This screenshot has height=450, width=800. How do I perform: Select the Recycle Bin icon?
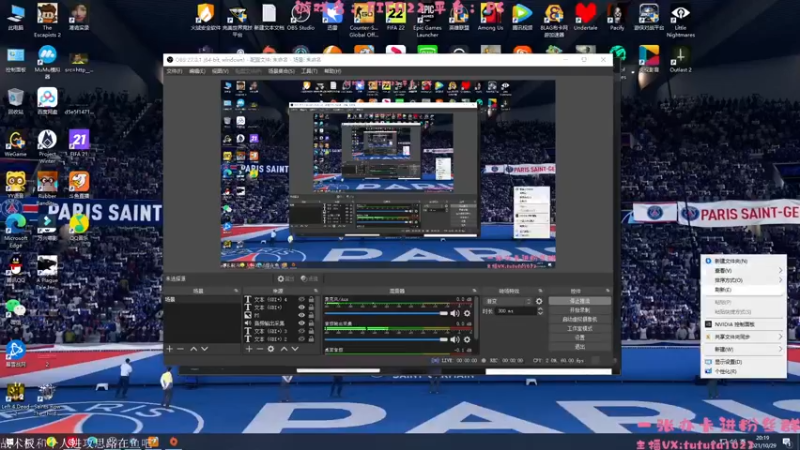click(15, 101)
